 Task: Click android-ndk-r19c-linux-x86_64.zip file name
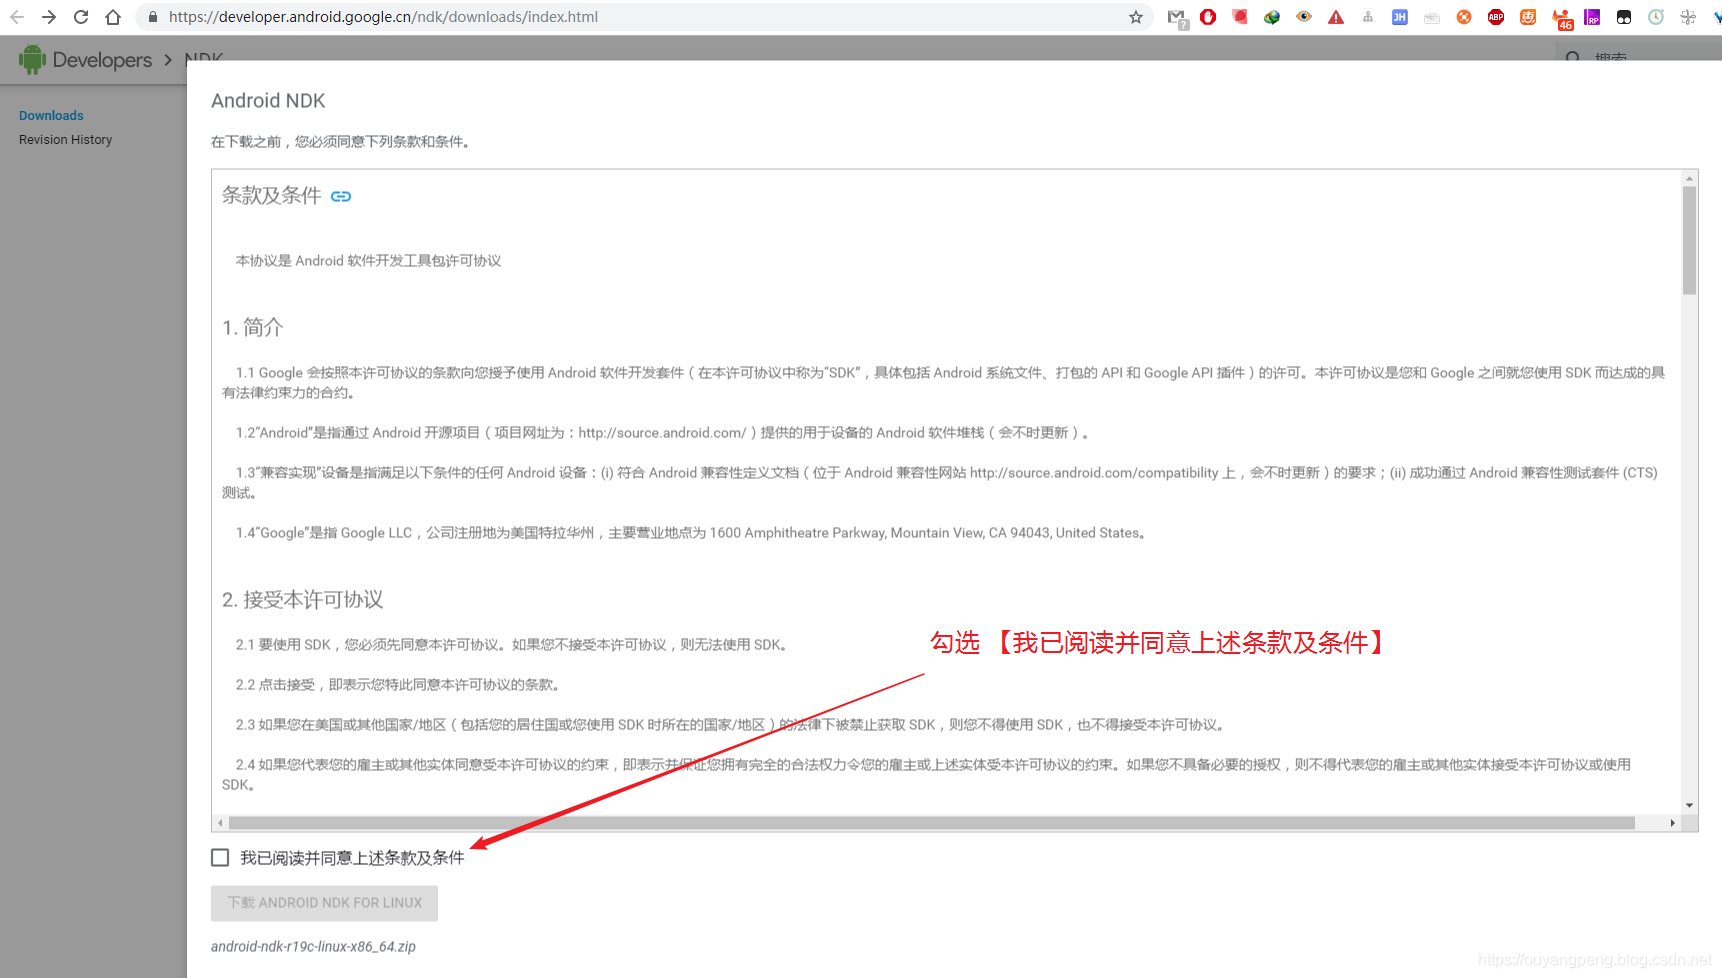pyautogui.click(x=313, y=947)
